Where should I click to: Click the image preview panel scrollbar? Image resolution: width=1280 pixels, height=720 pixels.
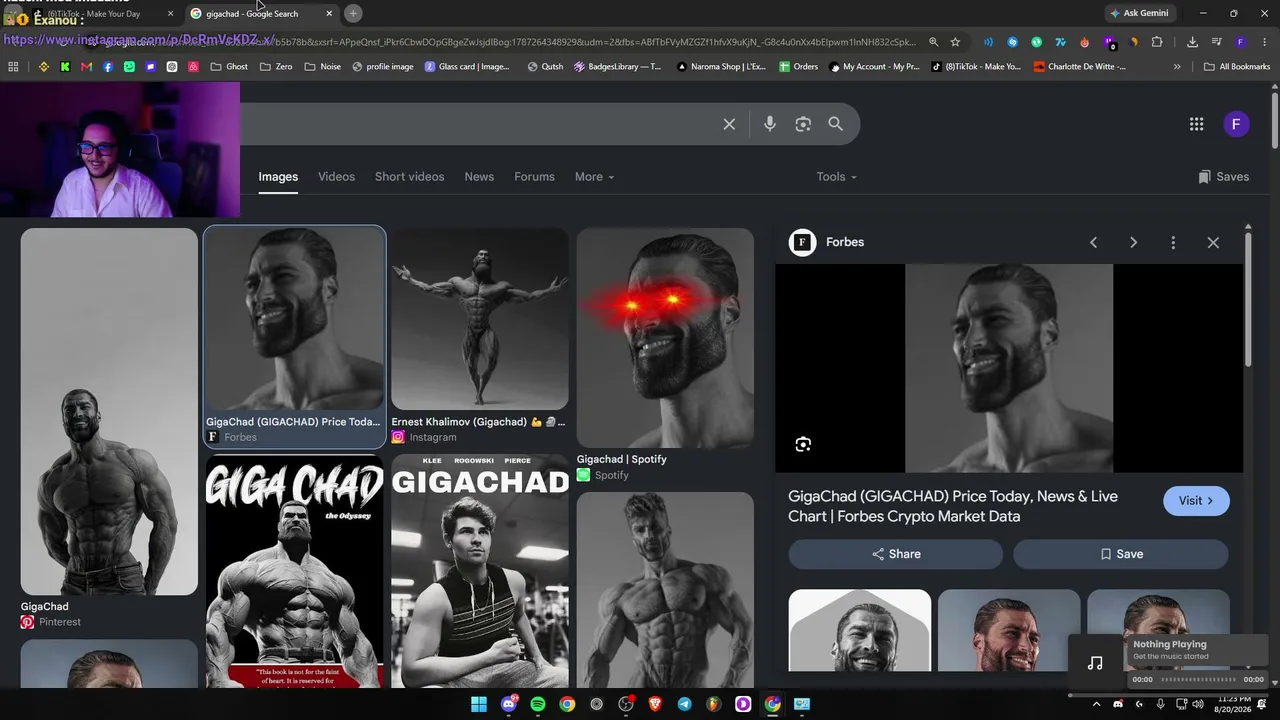click(1248, 300)
